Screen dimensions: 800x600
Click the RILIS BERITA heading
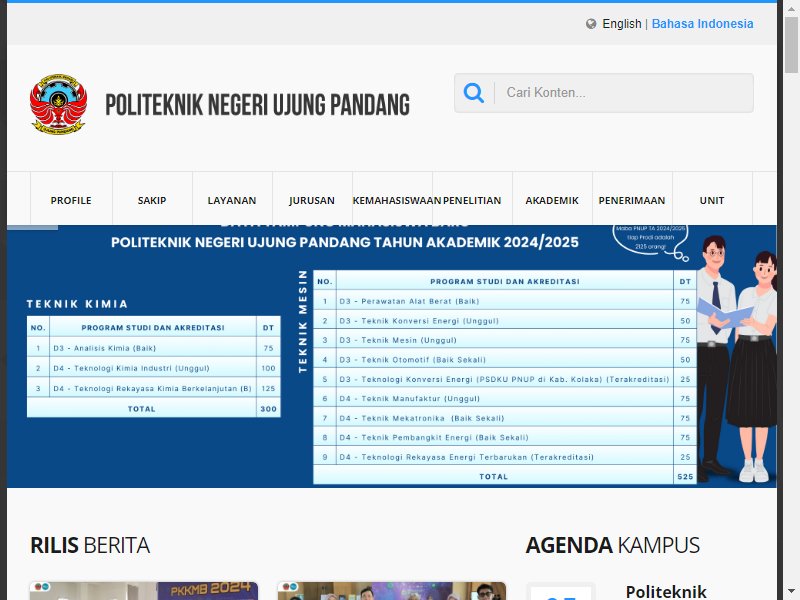point(90,545)
